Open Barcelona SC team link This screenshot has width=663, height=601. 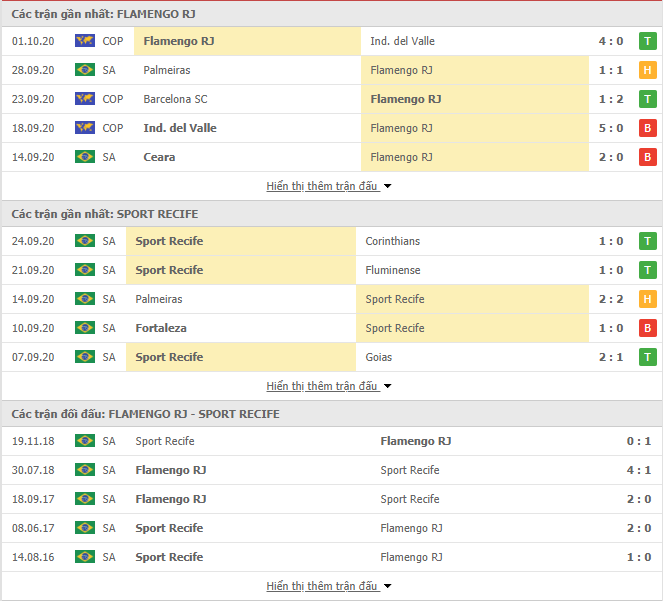coord(175,99)
